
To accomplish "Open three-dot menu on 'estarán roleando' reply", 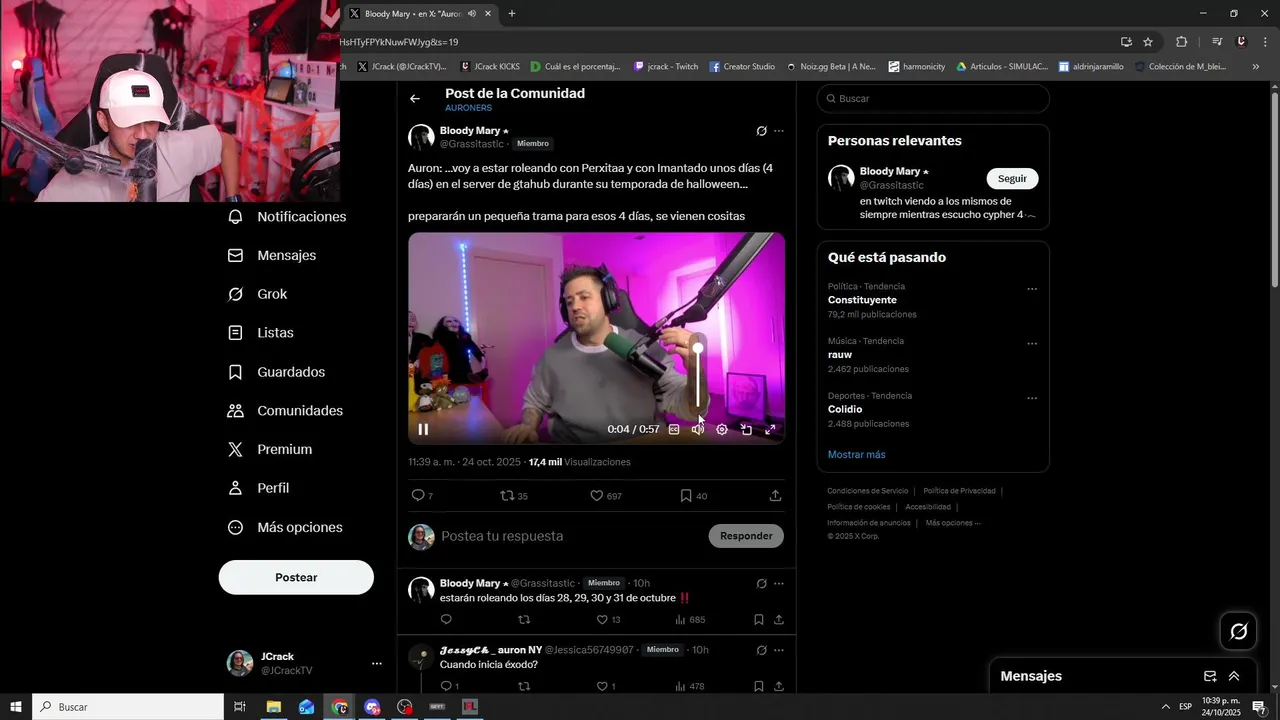I will pyautogui.click(x=779, y=583).
